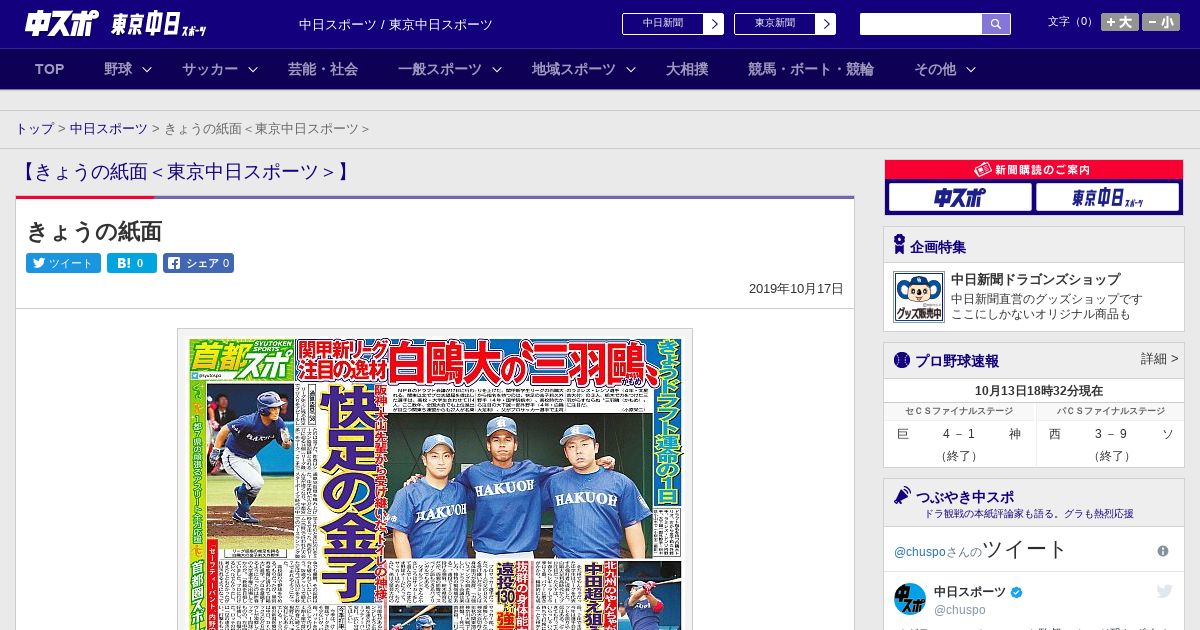This screenshot has height=630, width=1200.
Task: Click 中日スポーツ / 東京中日スポーツ header text
Action: [396, 25]
